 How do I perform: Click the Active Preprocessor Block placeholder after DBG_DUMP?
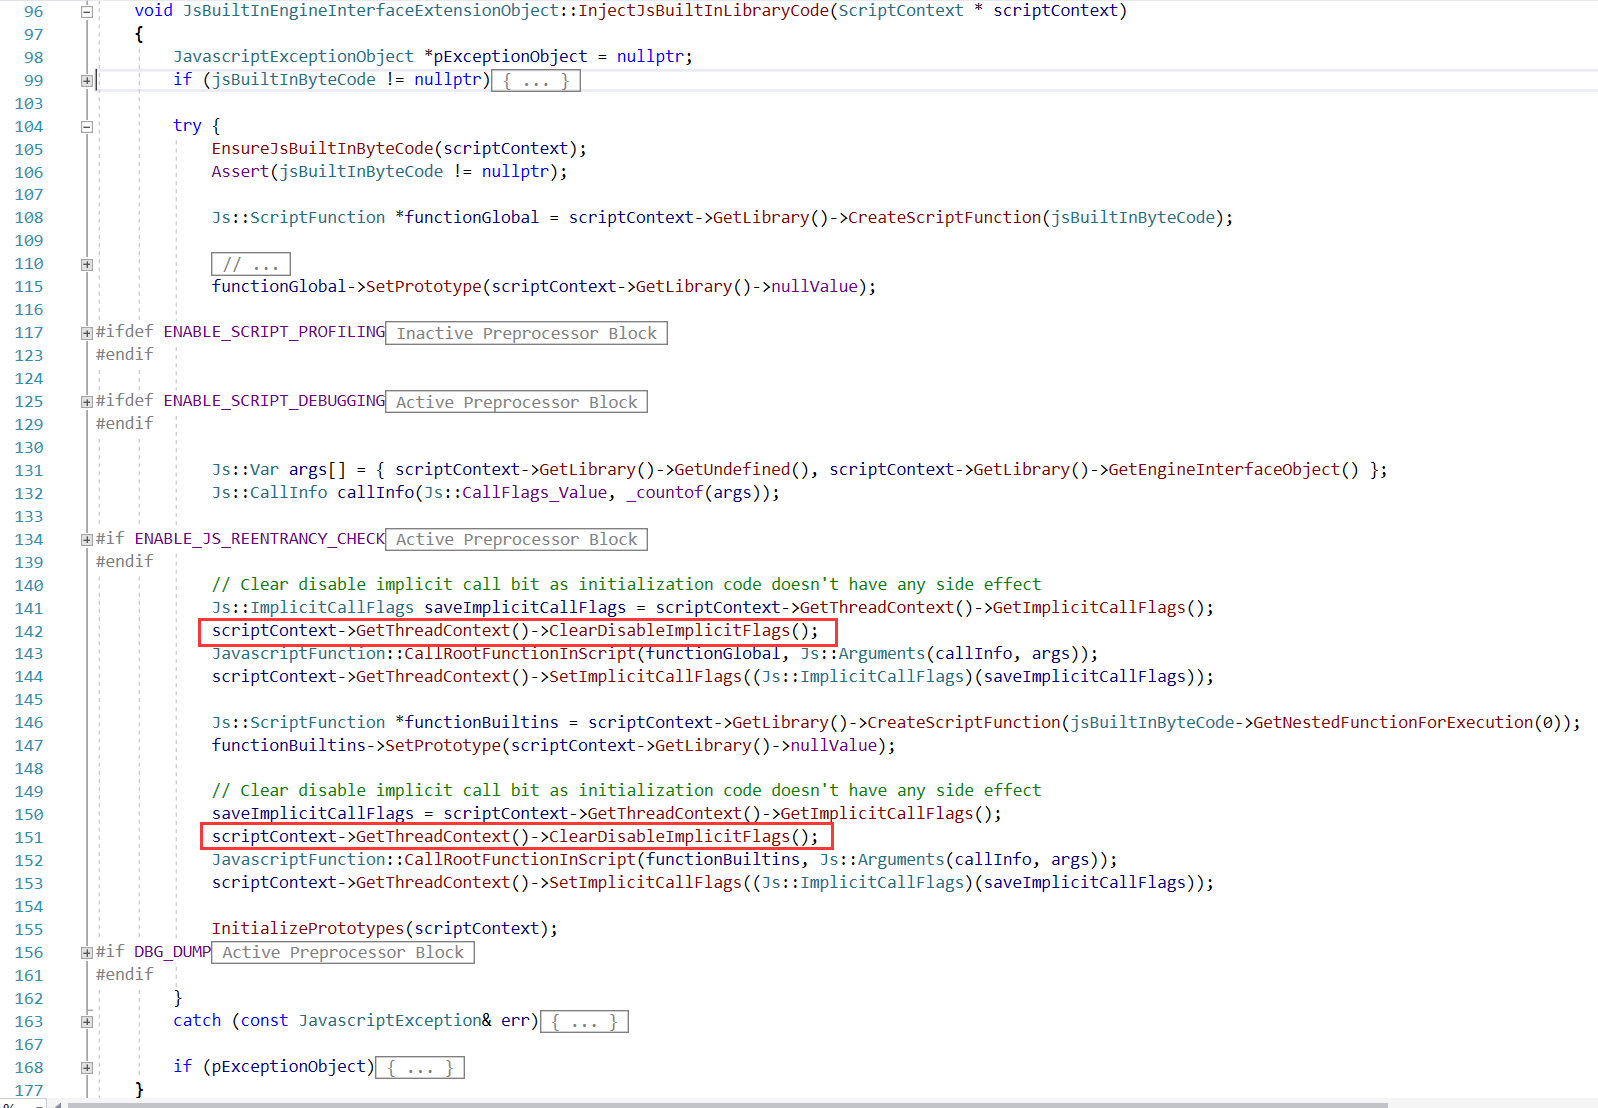pos(343,953)
